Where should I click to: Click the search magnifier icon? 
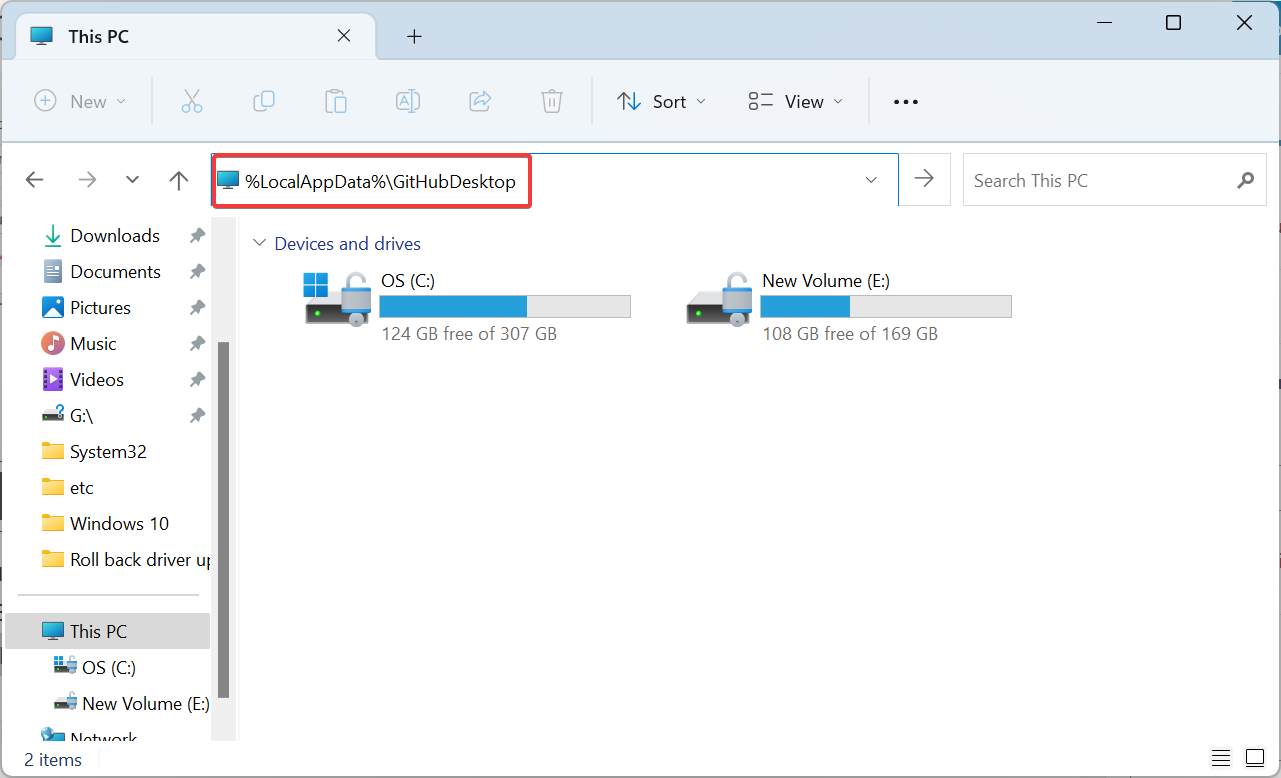(1245, 181)
